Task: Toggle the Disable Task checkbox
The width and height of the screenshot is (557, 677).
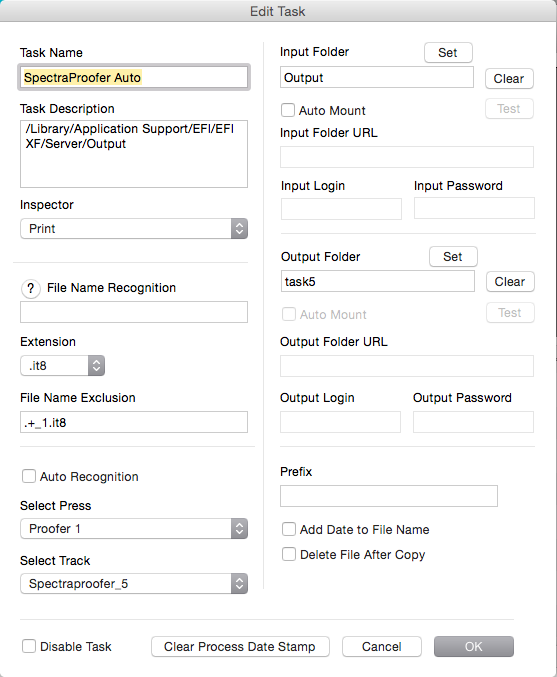Action: click(x=29, y=646)
